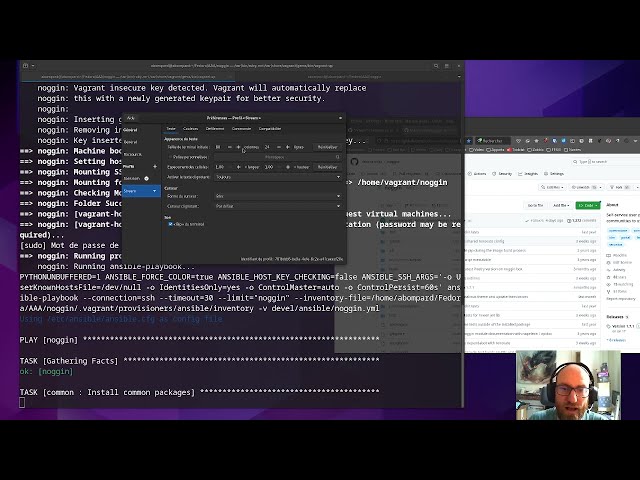The height and width of the screenshot is (480, 640).
Task: Click the Rechercher search box in the browser toolbar
Action: [x=493, y=141]
